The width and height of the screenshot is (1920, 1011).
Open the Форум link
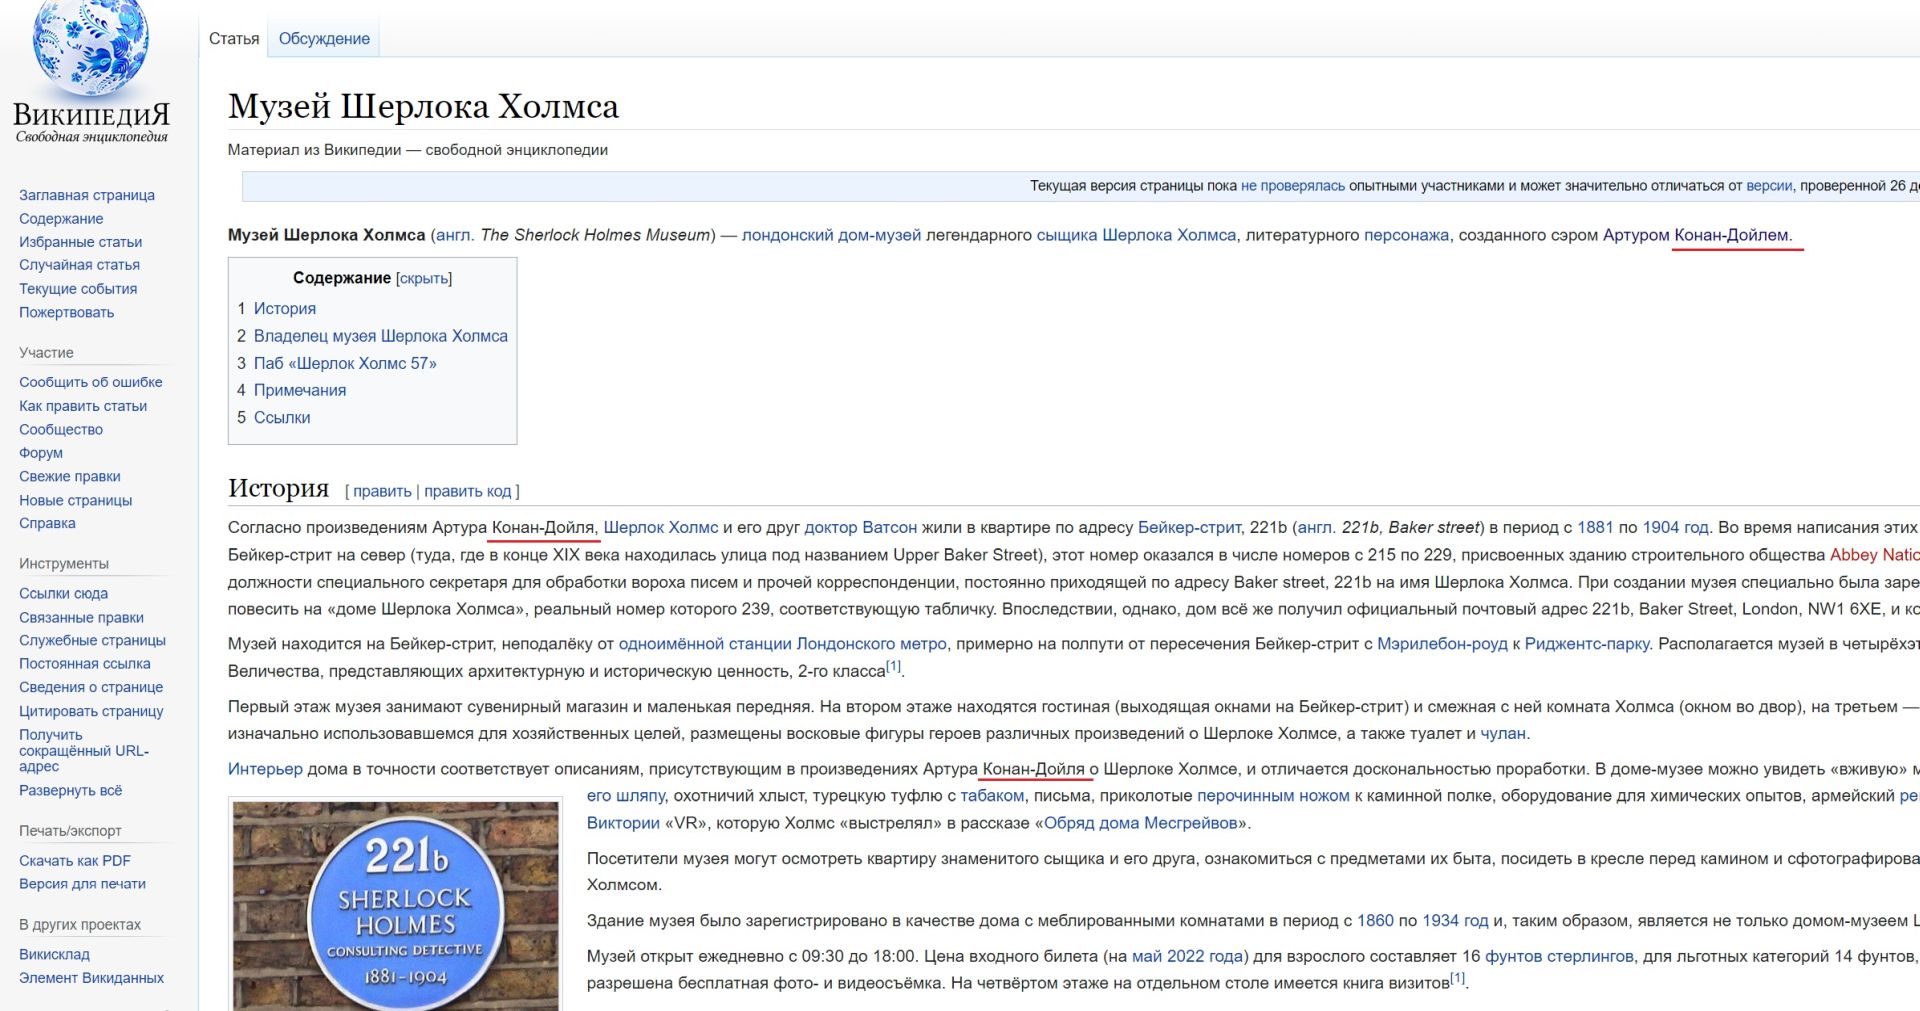41,453
